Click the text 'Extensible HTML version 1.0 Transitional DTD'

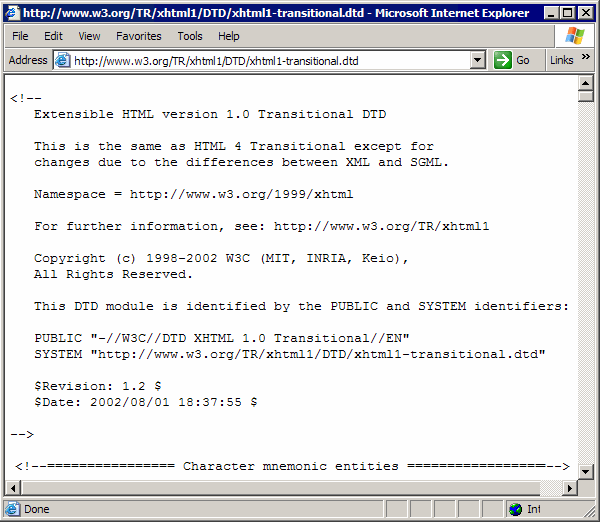click(210, 114)
